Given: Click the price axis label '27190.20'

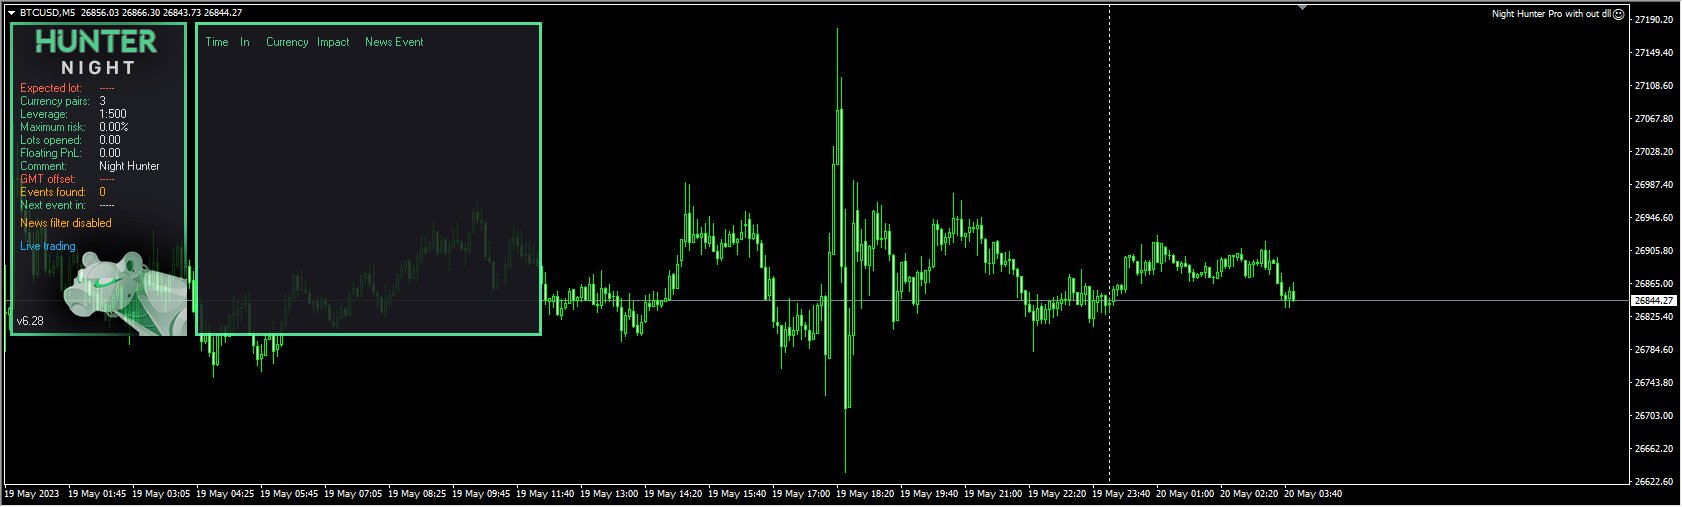Looking at the screenshot, I should click(1654, 20).
